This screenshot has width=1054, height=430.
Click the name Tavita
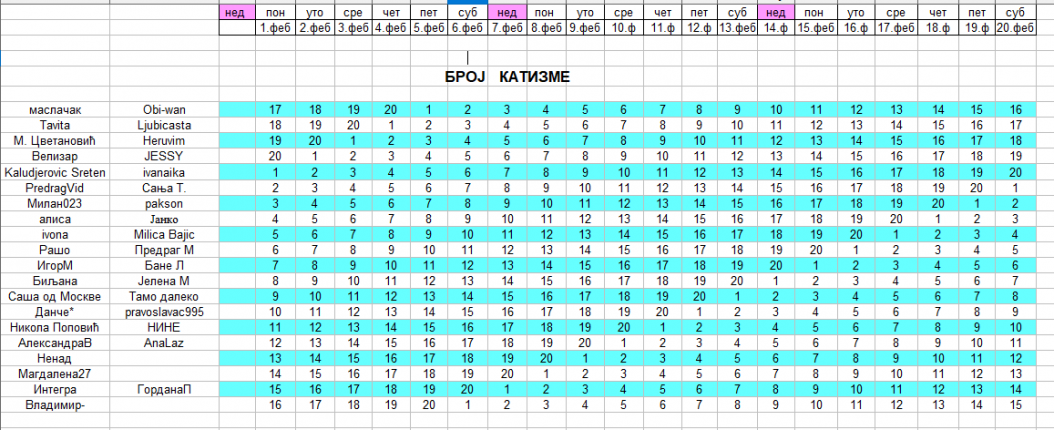coord(55,125)
